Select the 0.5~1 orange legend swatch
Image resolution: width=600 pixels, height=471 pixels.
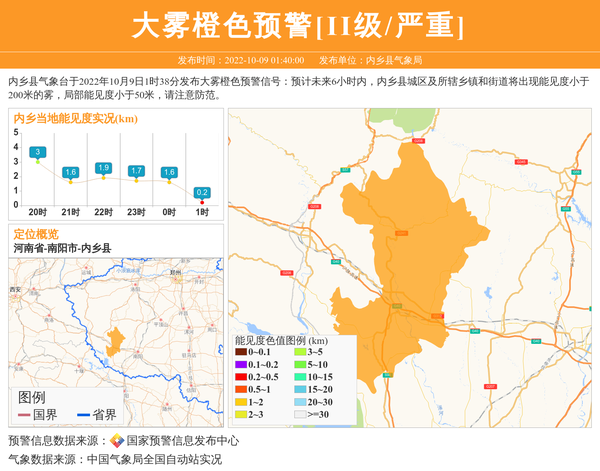click(x=241, y=389)
